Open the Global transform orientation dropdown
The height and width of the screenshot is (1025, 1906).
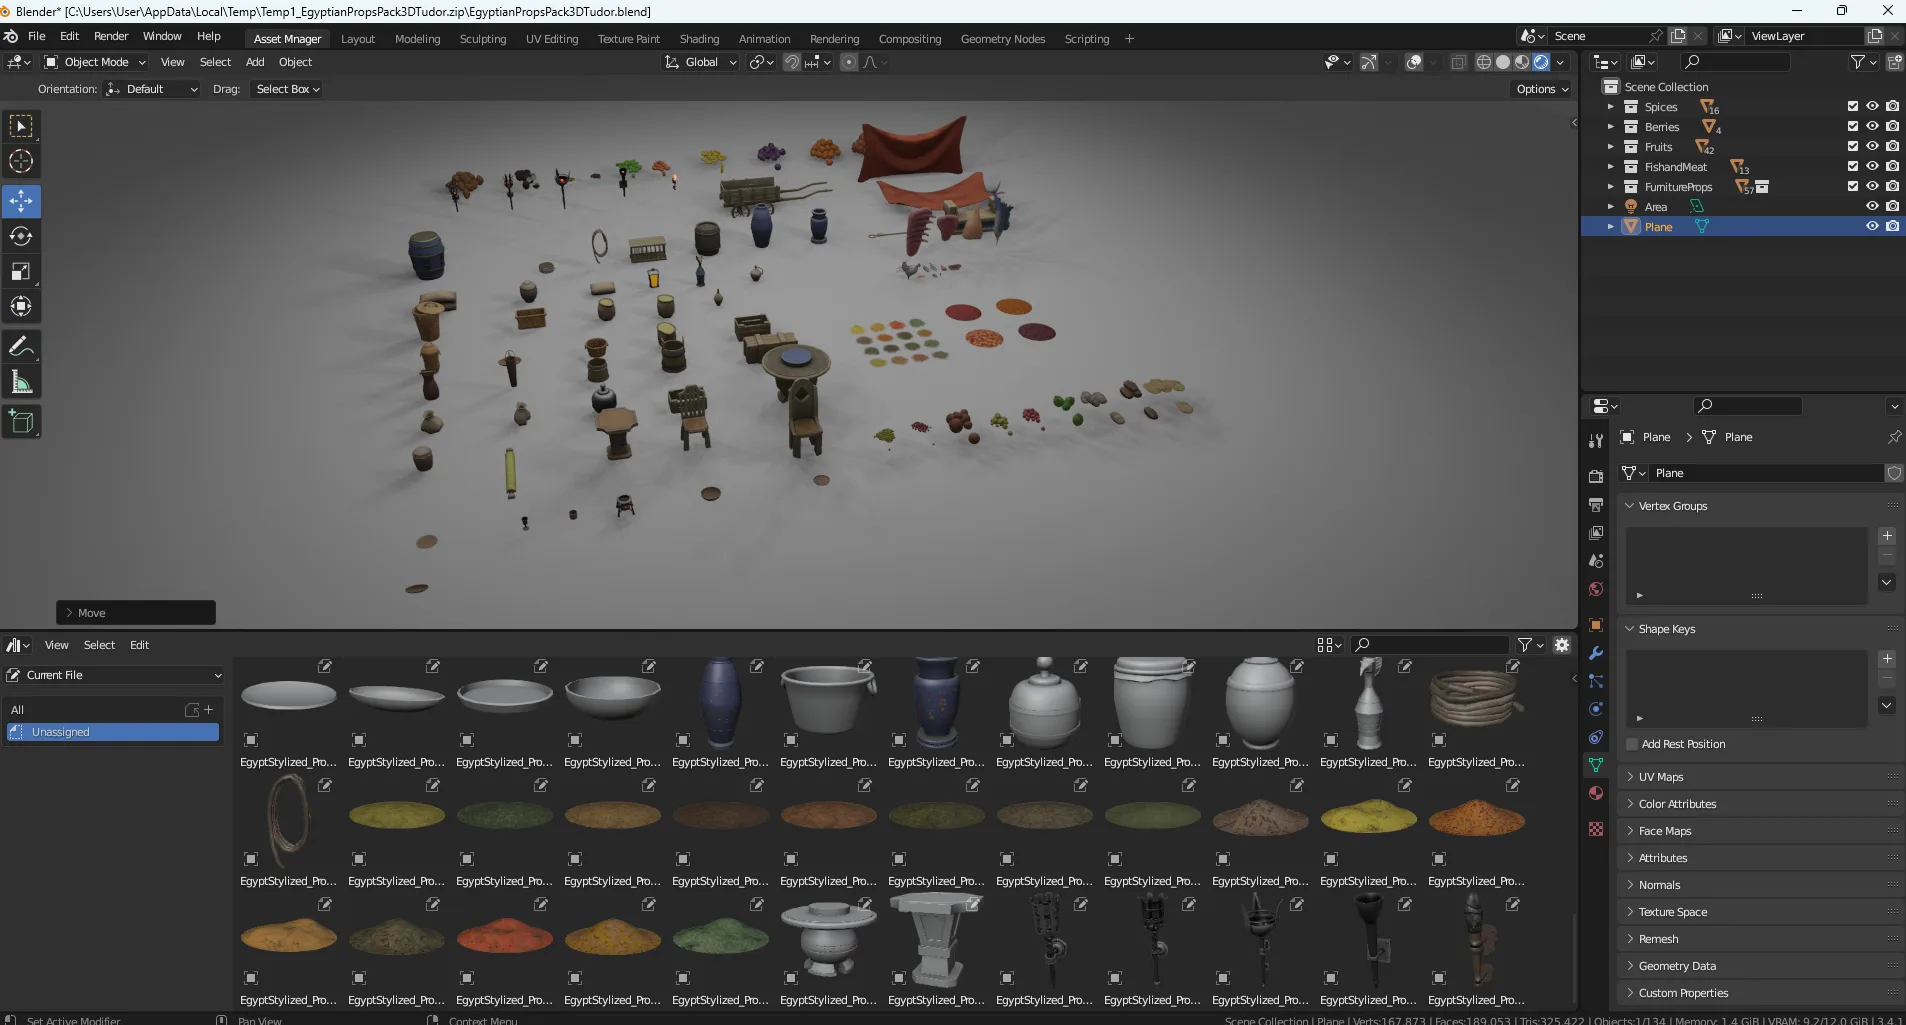coord(700,62)
